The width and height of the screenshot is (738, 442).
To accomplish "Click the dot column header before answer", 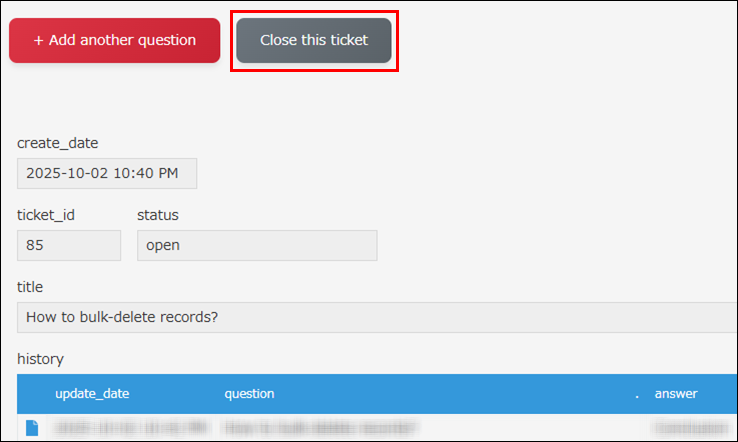I will (x=636, y=394).
